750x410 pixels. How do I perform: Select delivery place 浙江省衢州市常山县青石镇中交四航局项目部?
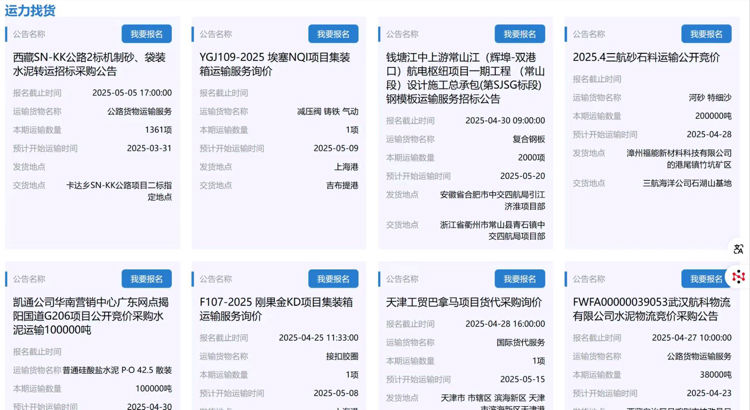493,230
